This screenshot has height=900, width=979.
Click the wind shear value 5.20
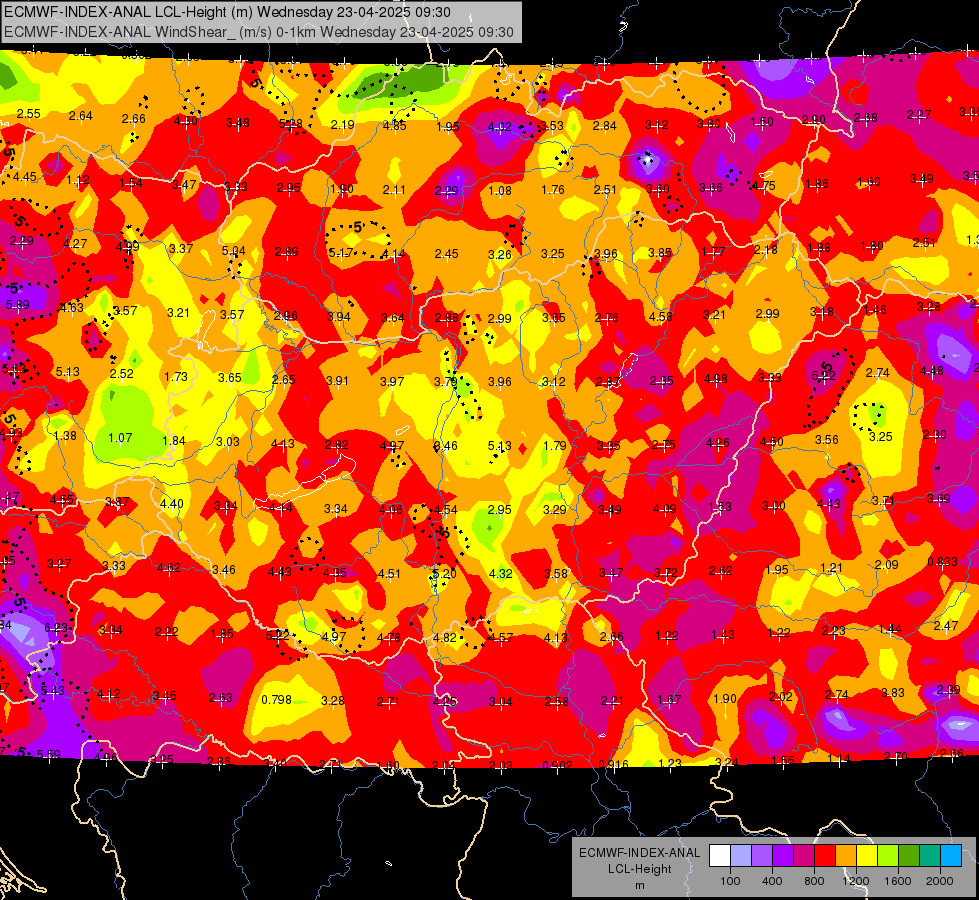coord(445,573)
